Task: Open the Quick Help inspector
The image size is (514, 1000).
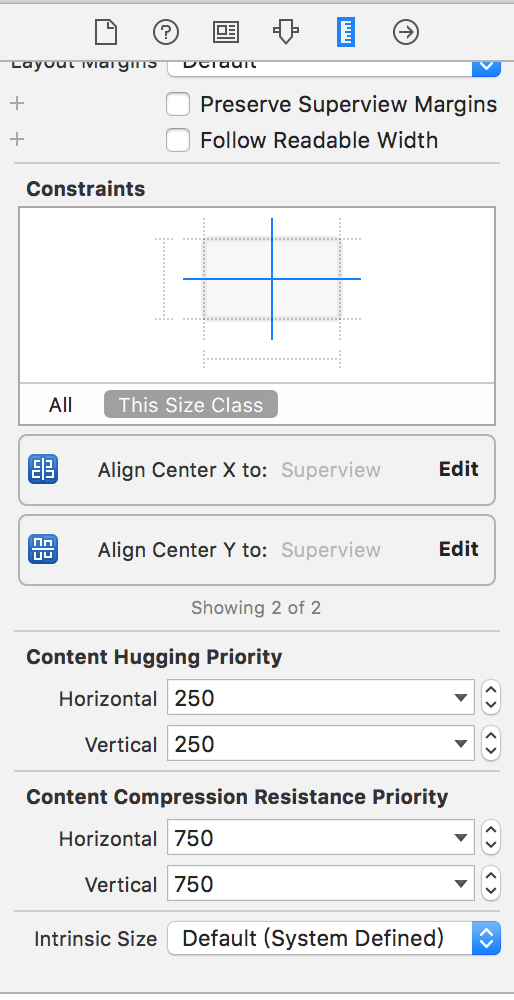Action: click(166, 32)
